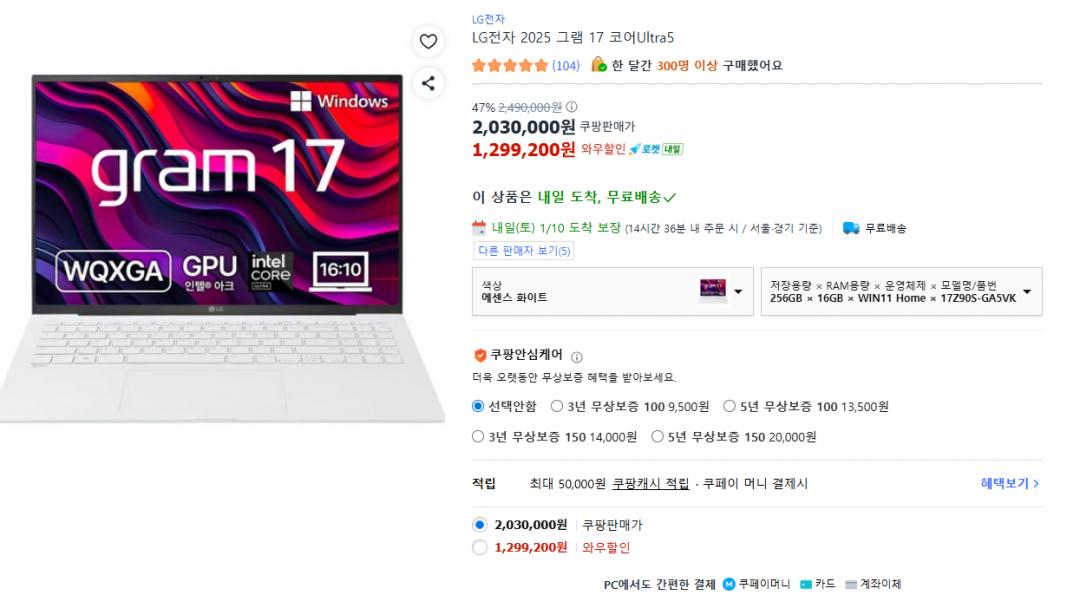
Task: Expand 혜택보기 benefits link
Action: click(x=1010, y=483)
